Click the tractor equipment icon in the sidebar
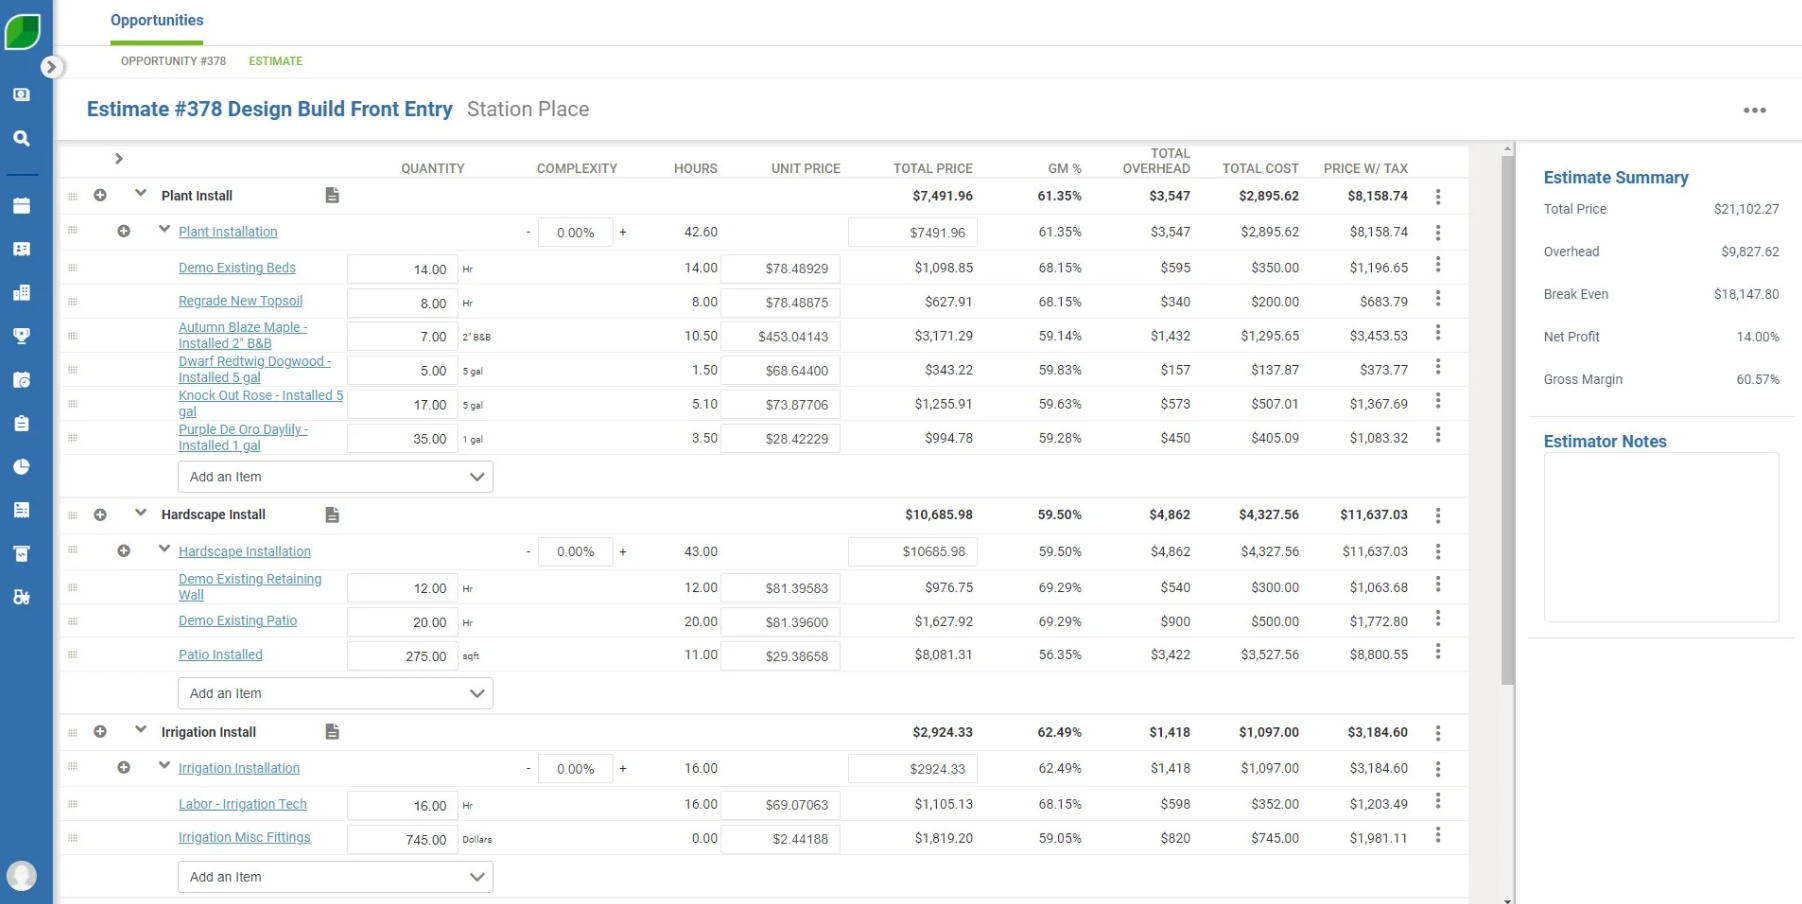The image size is (1802, 904). 21,596
